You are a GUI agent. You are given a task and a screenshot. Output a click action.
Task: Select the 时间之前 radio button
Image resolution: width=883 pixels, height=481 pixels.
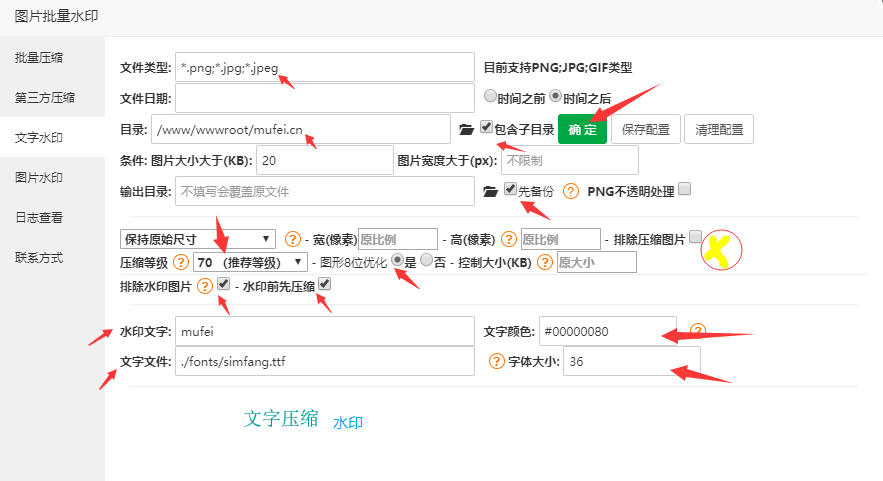click(x=490, y=97)
